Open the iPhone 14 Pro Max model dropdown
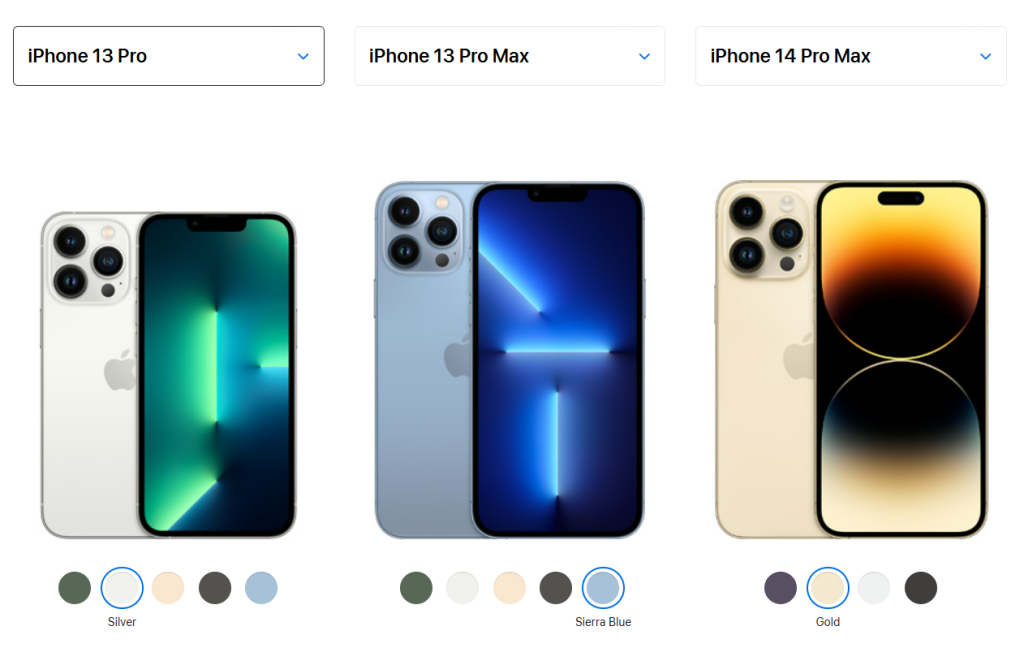Screen dimensions: 1024x652 tap(850, 56)
